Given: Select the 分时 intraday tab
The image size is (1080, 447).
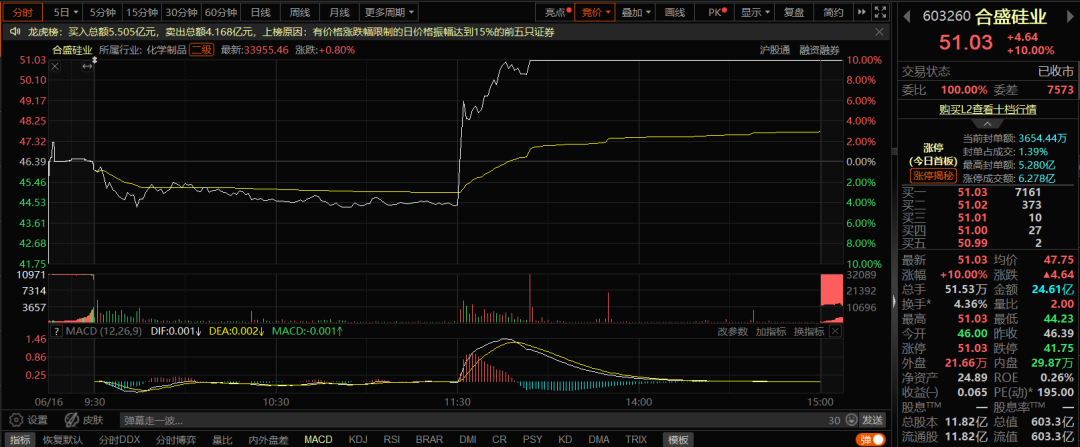Looking at the screenshot, I should 23,12.
